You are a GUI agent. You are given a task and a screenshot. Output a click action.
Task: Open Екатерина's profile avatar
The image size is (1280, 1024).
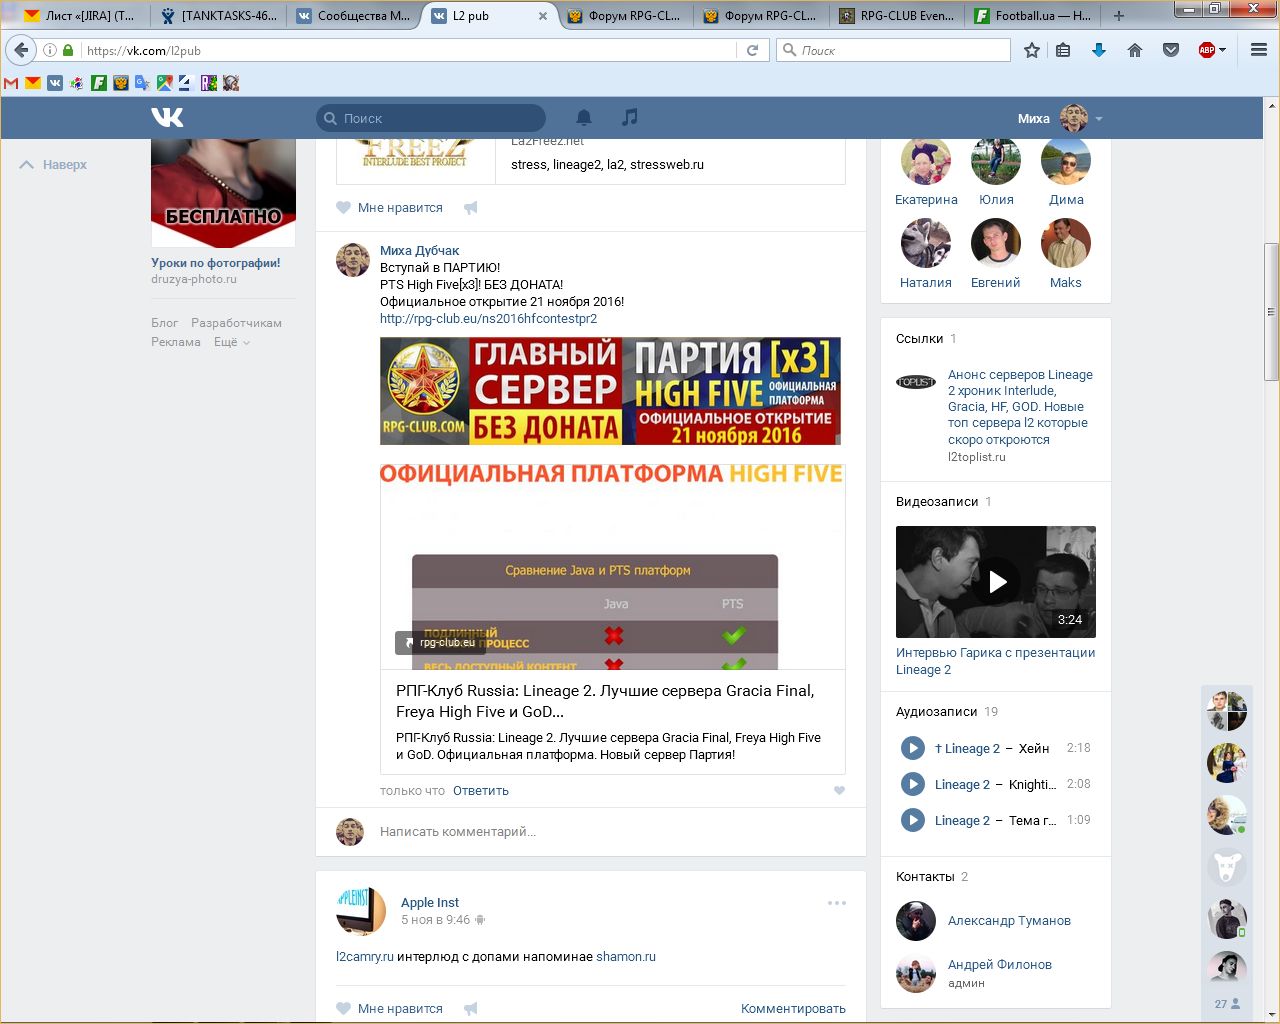click(x=926, y=160)
